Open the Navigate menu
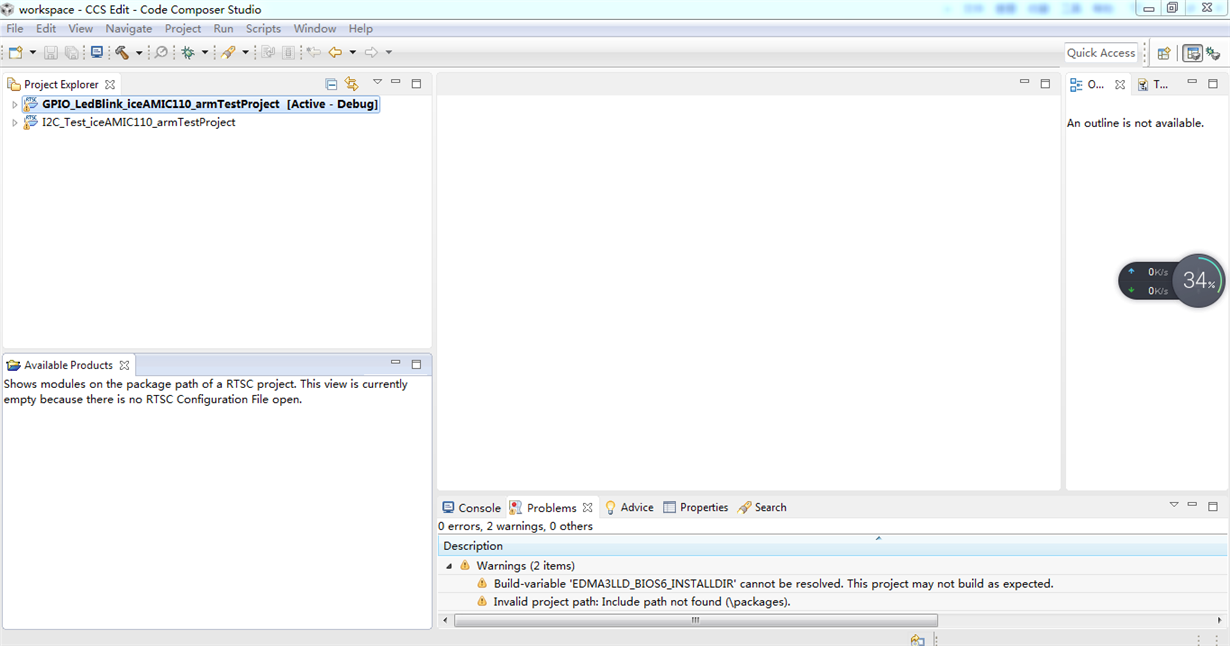The height and width of the screenshot is (646, 1230). [x=129, y=29]
